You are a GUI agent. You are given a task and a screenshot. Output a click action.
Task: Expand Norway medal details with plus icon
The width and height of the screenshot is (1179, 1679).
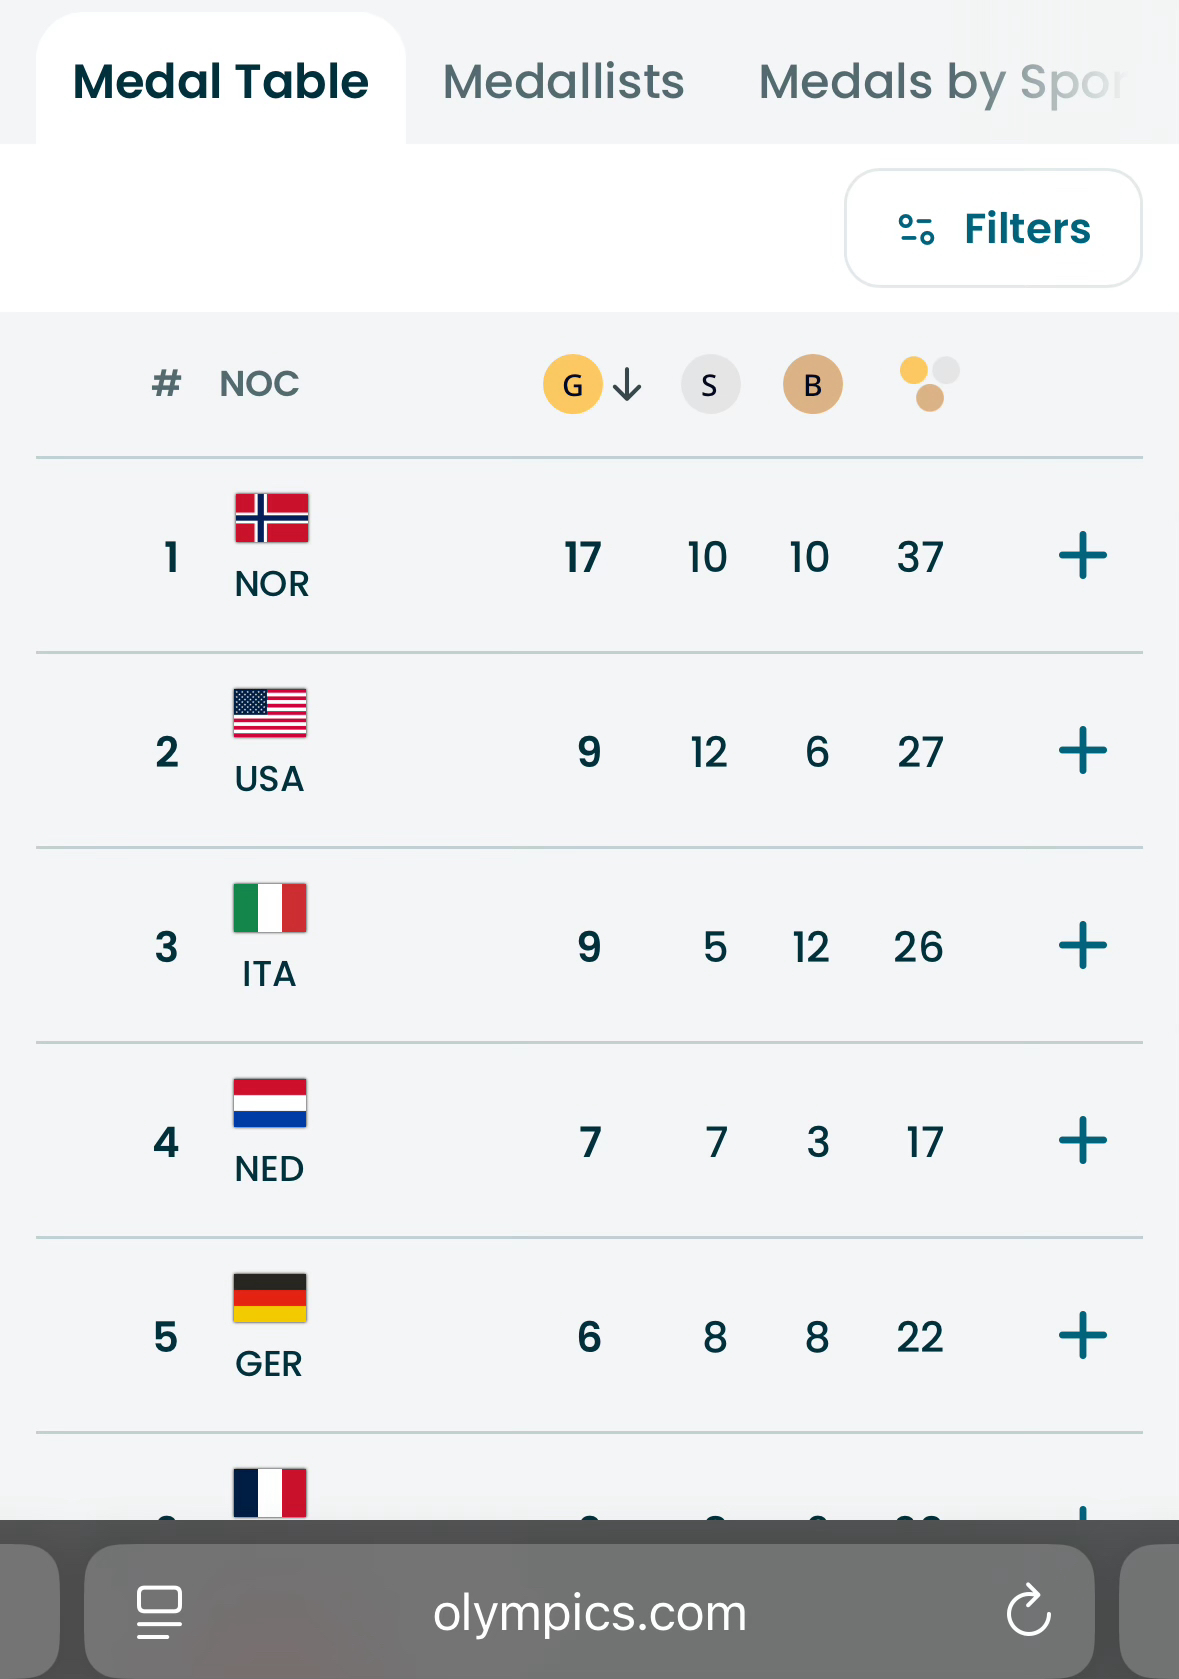1082,556
